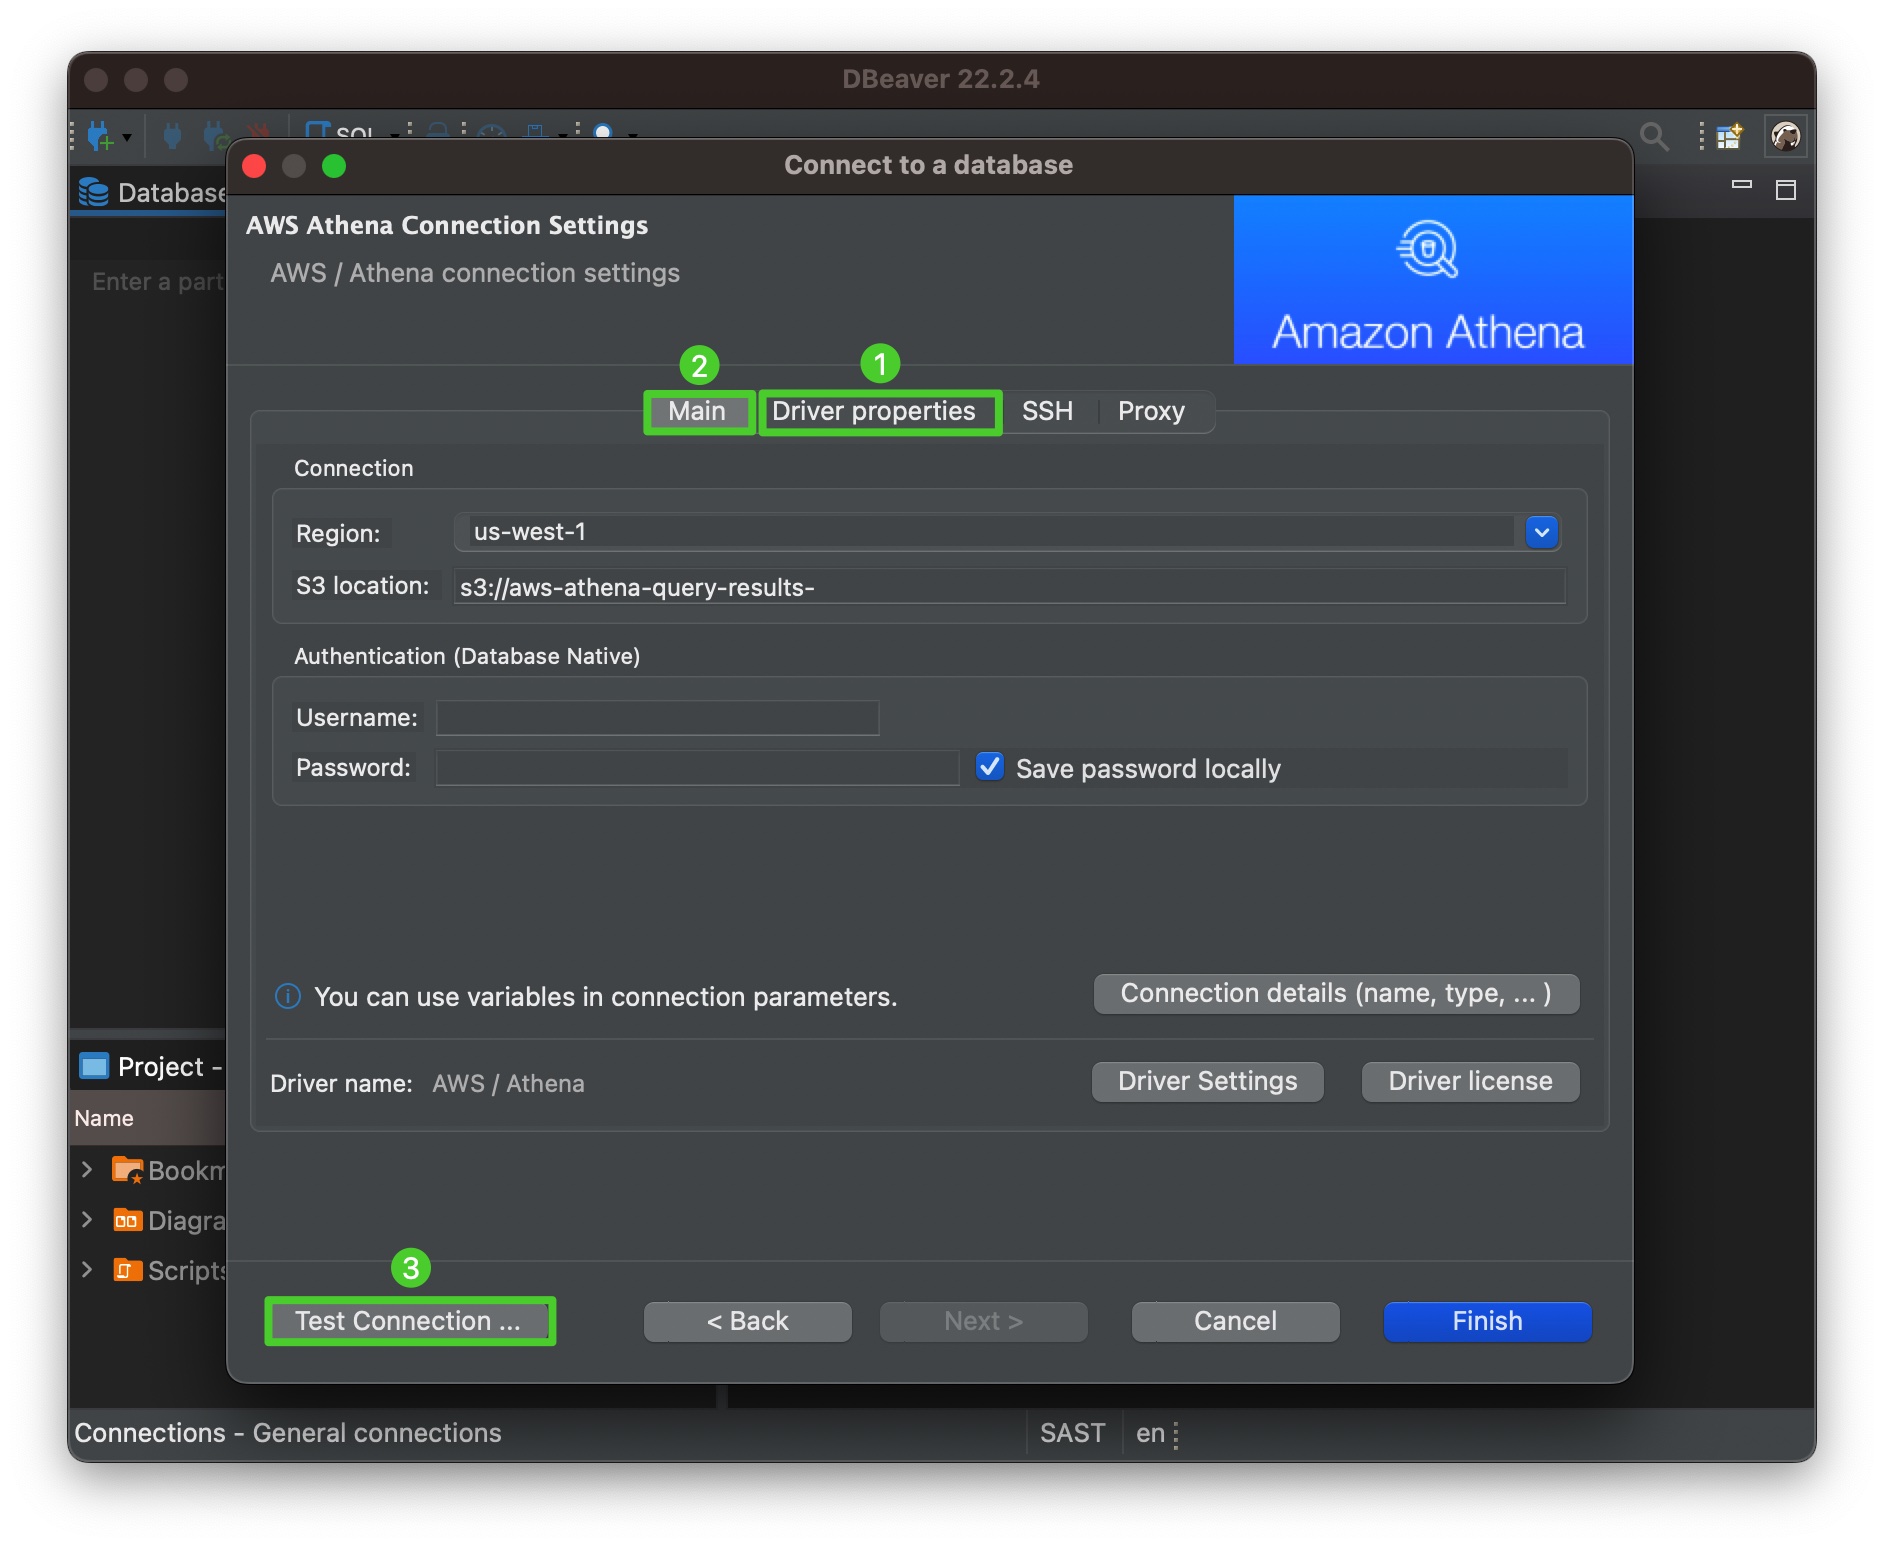Expand the Scripts tree node
Viewport: 1884px width, 1546px height.
click(x=87, y=1268)
